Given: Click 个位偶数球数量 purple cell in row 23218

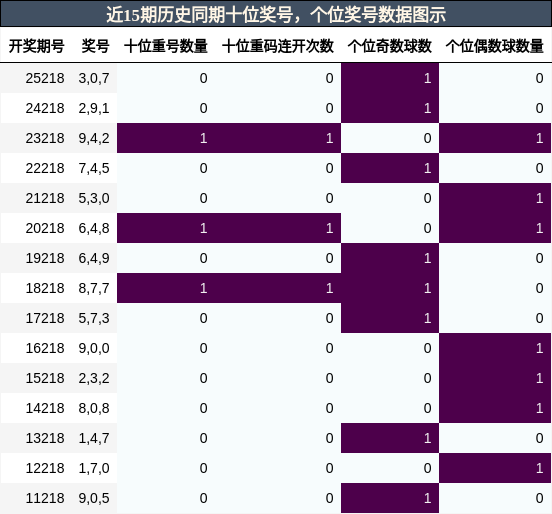Looking at the screenshot, I should click(495, 138).
